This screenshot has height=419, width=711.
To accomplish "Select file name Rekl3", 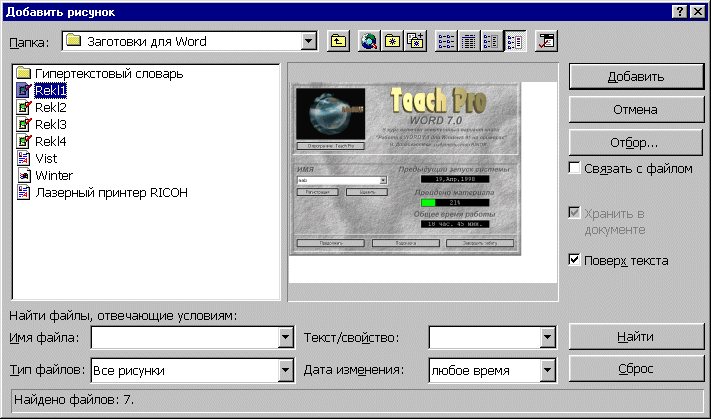I will [x=51, y=124].
